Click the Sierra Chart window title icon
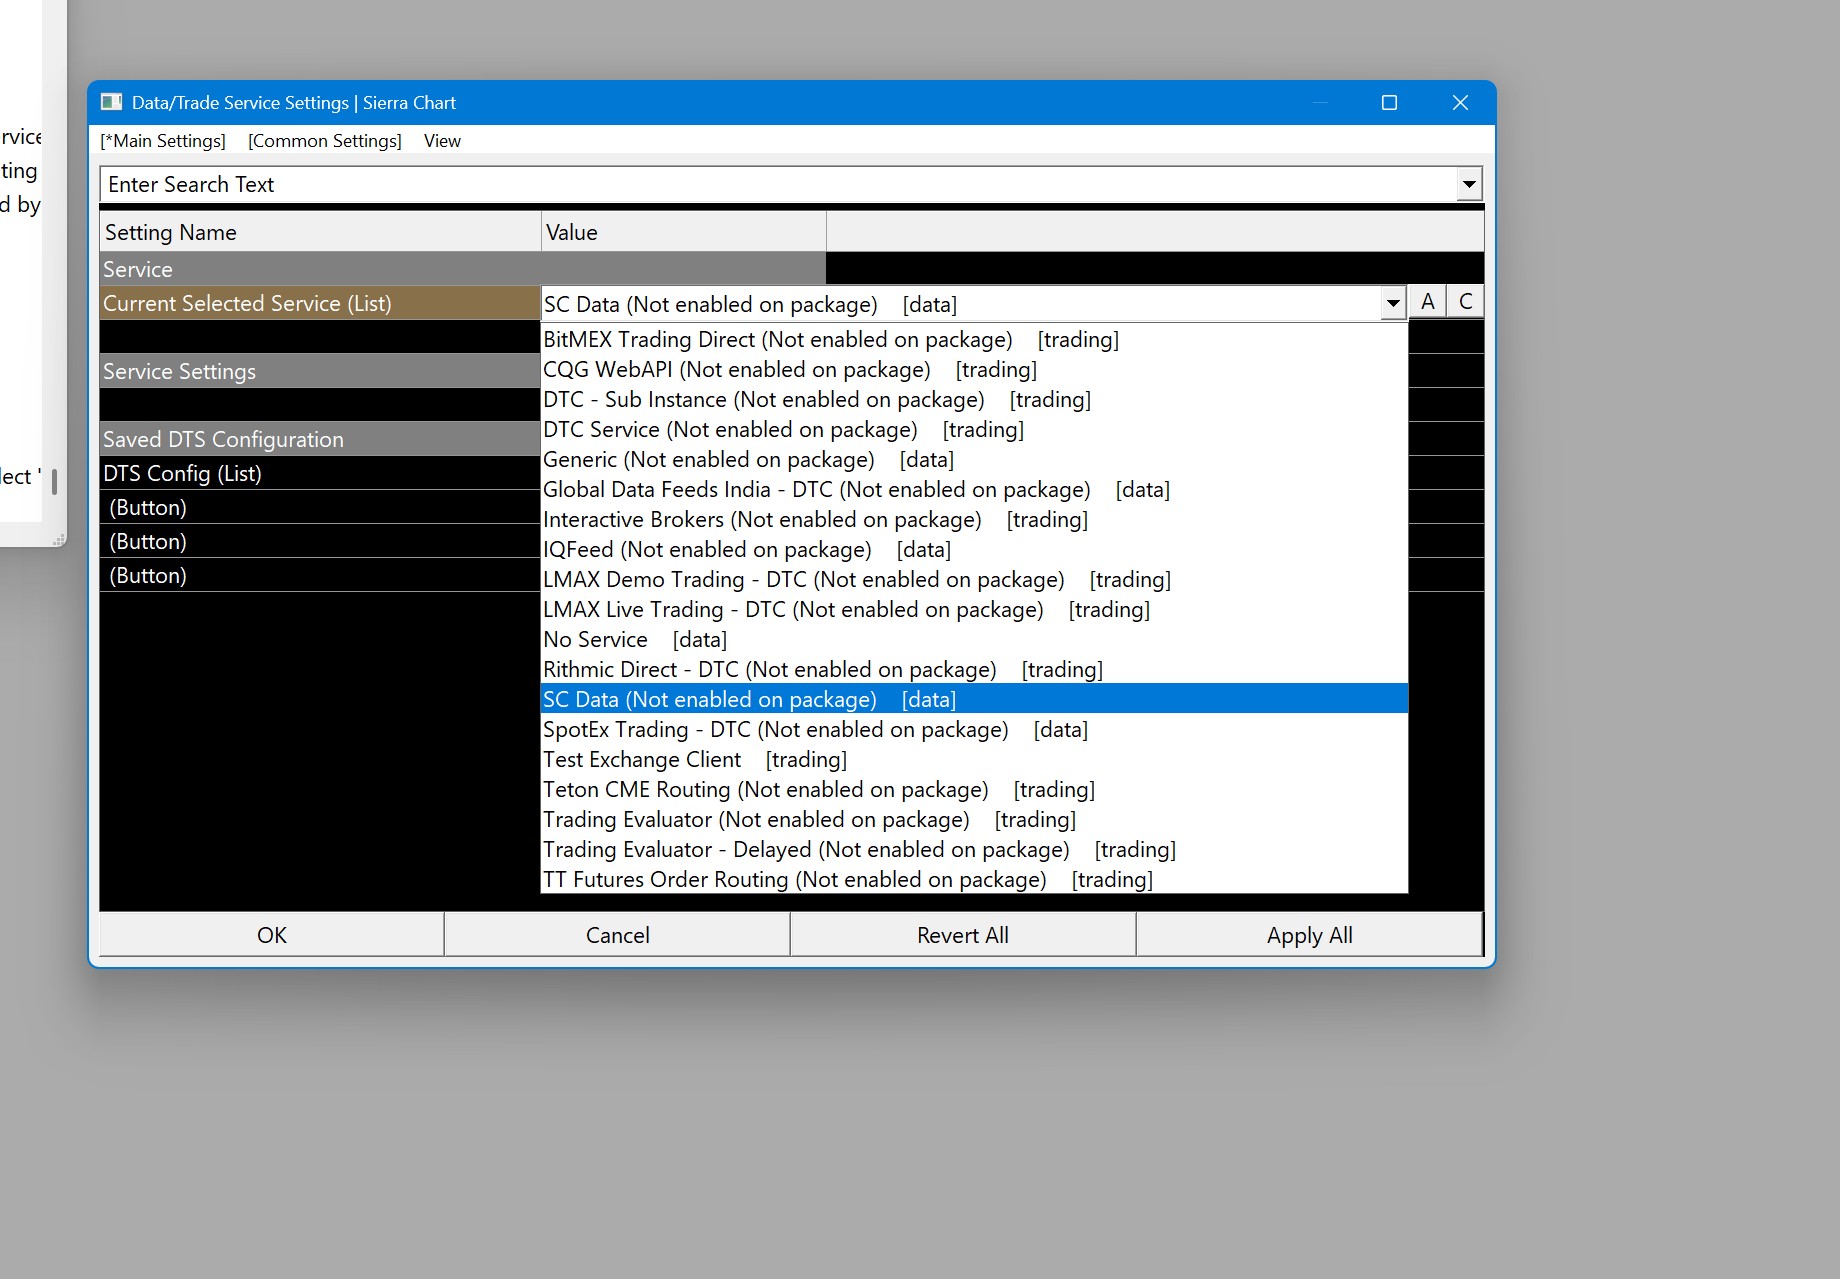 (x=111, y=102)
